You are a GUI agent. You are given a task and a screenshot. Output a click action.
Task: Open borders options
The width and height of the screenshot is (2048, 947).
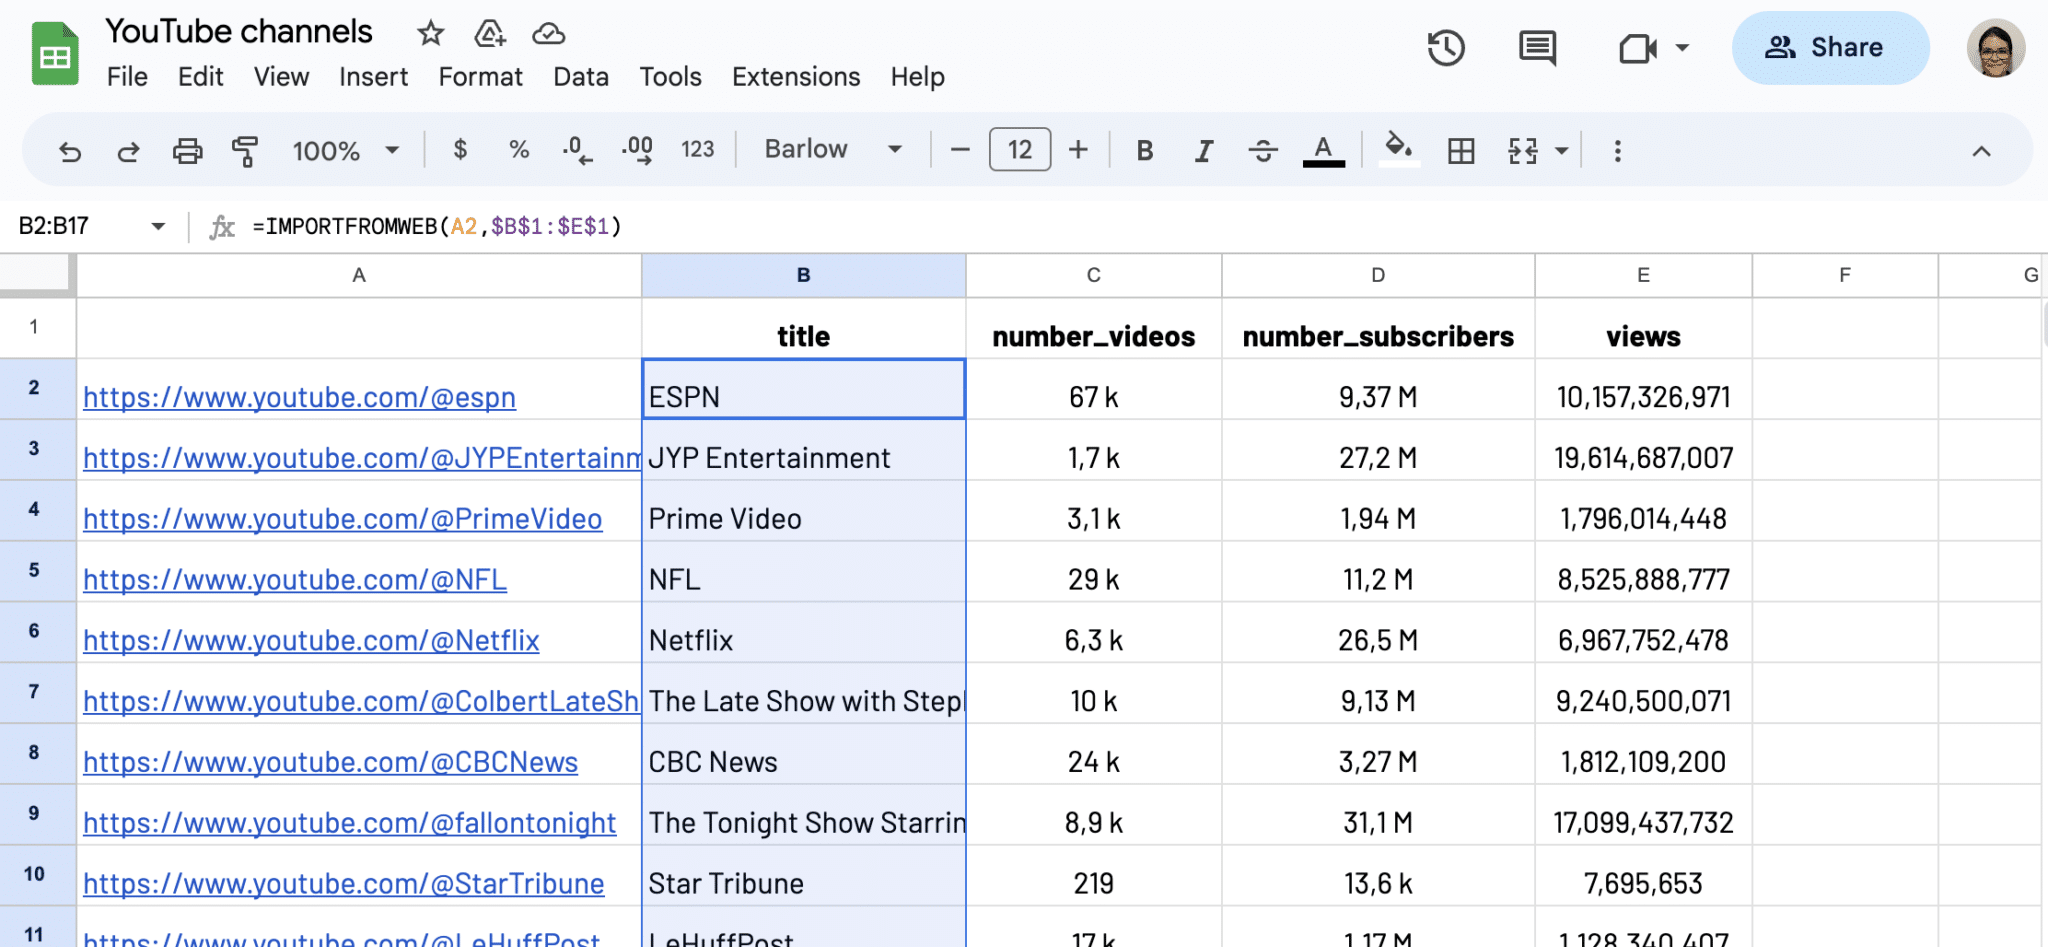coord(1461,150)
